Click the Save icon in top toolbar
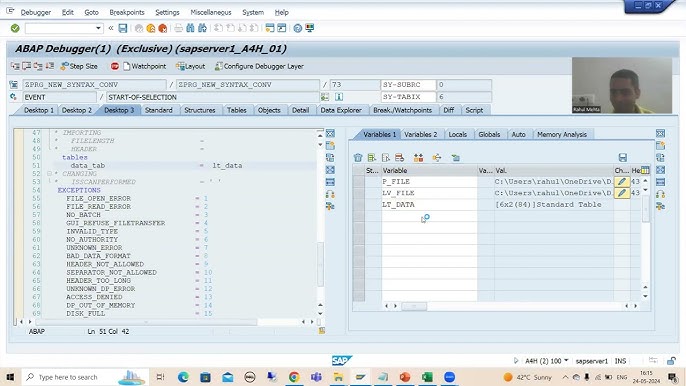 [x=123, y=28]
